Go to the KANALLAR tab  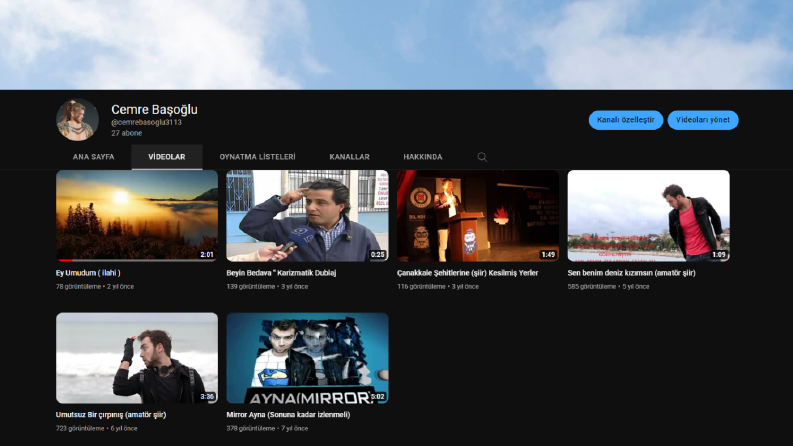(349, 157)
